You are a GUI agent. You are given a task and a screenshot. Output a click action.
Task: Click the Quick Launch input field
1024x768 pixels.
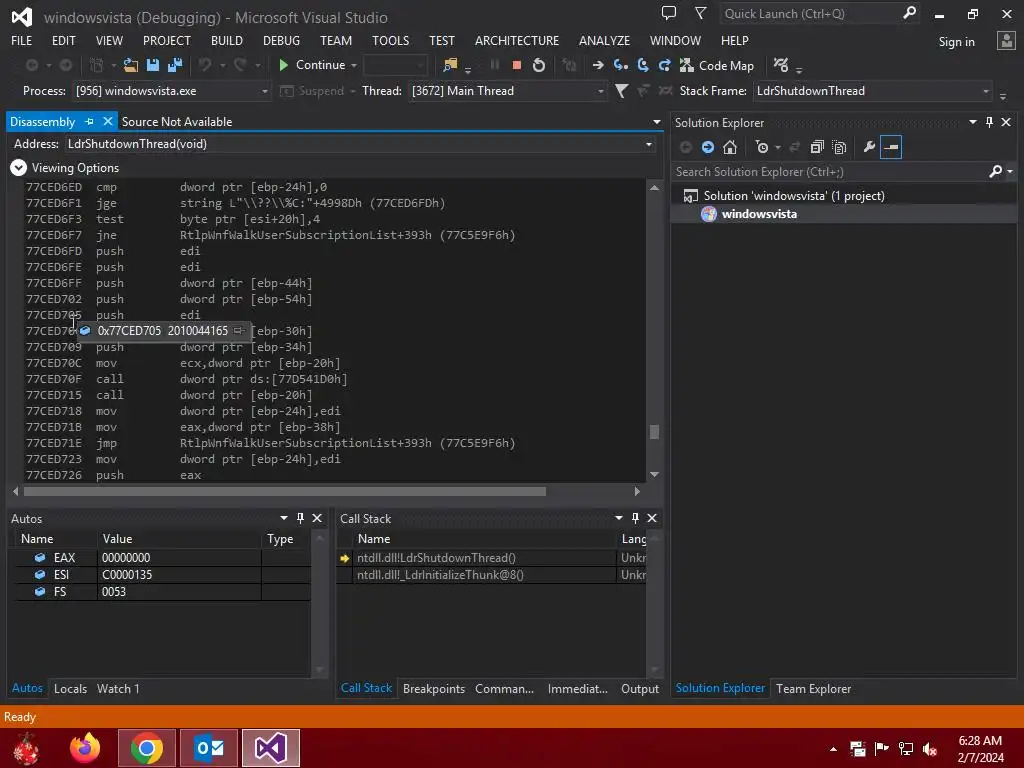tap(810, 14)
